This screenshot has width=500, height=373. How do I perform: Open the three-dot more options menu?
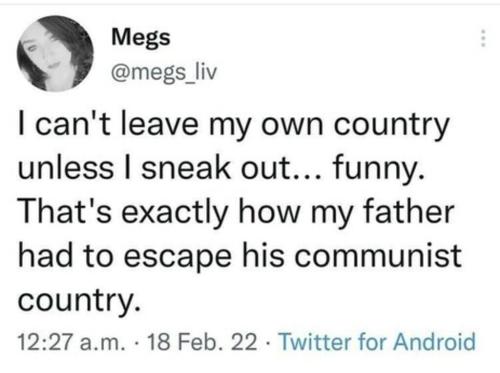[x=483, y=38]
